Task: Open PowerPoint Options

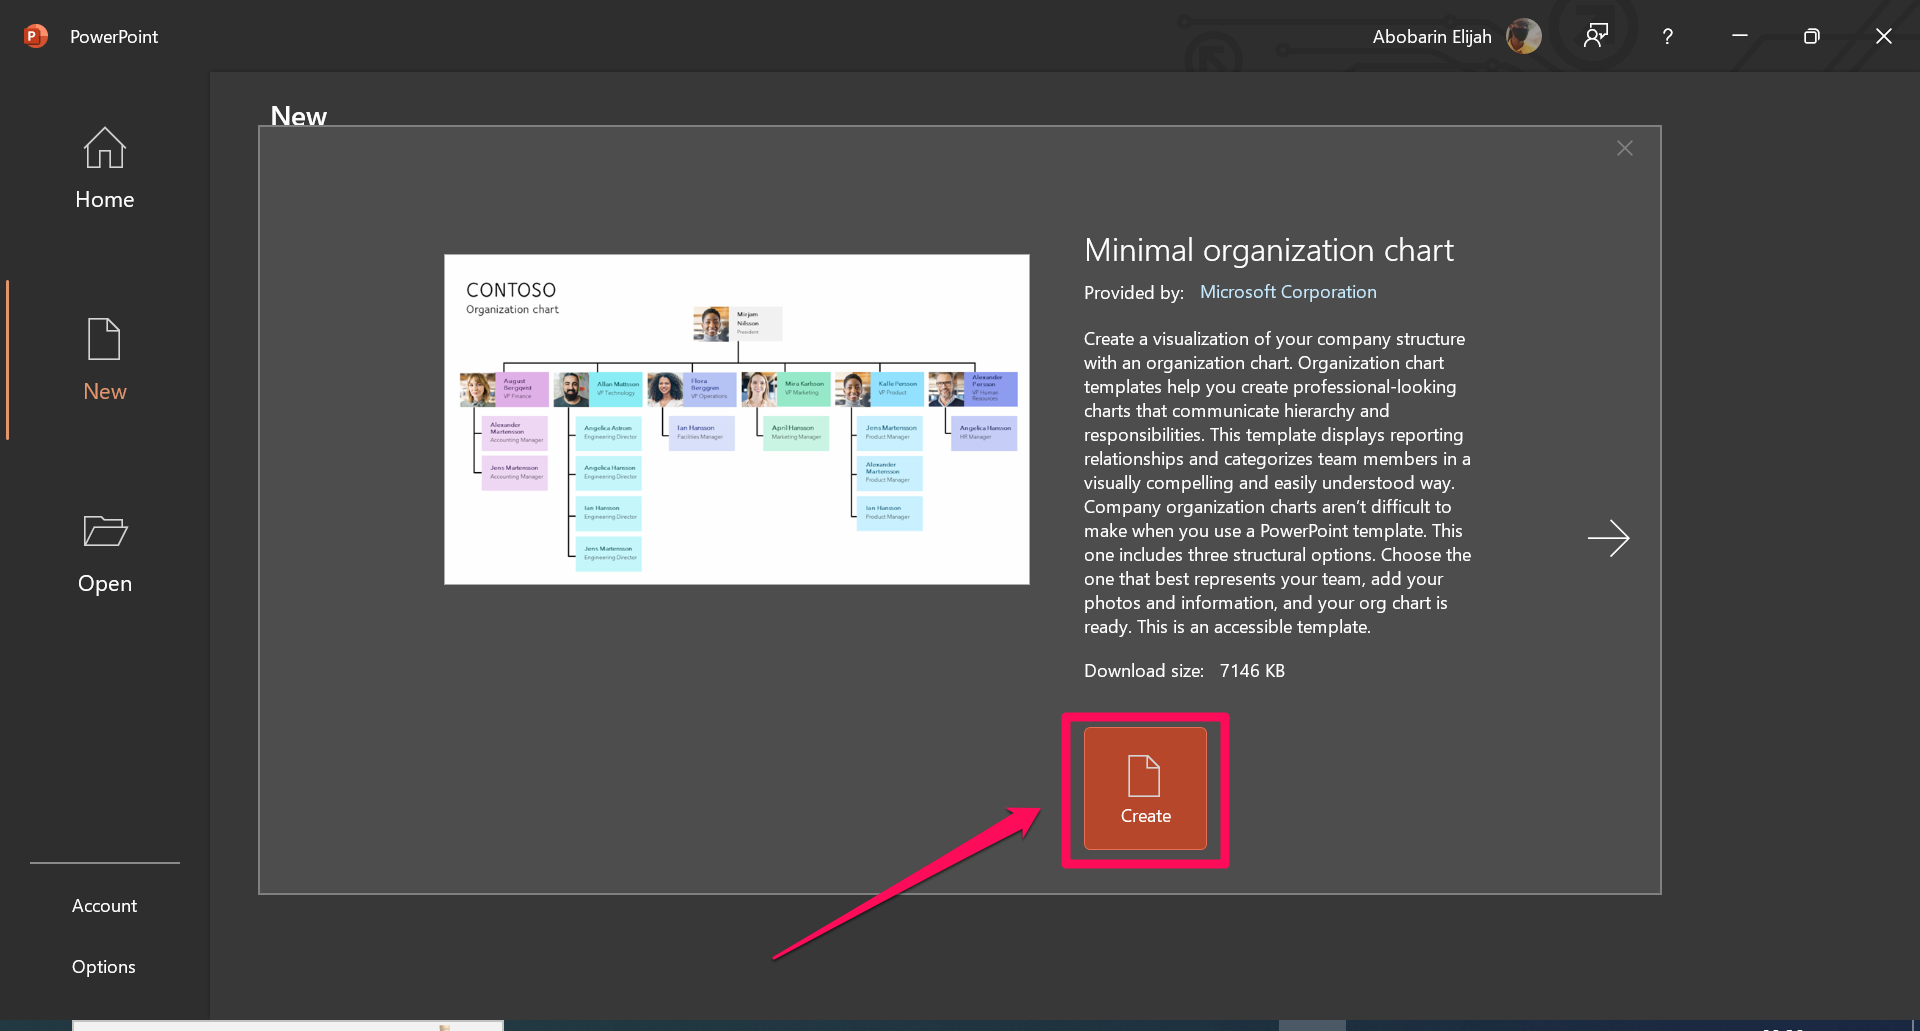Action: tap(104, 967)
